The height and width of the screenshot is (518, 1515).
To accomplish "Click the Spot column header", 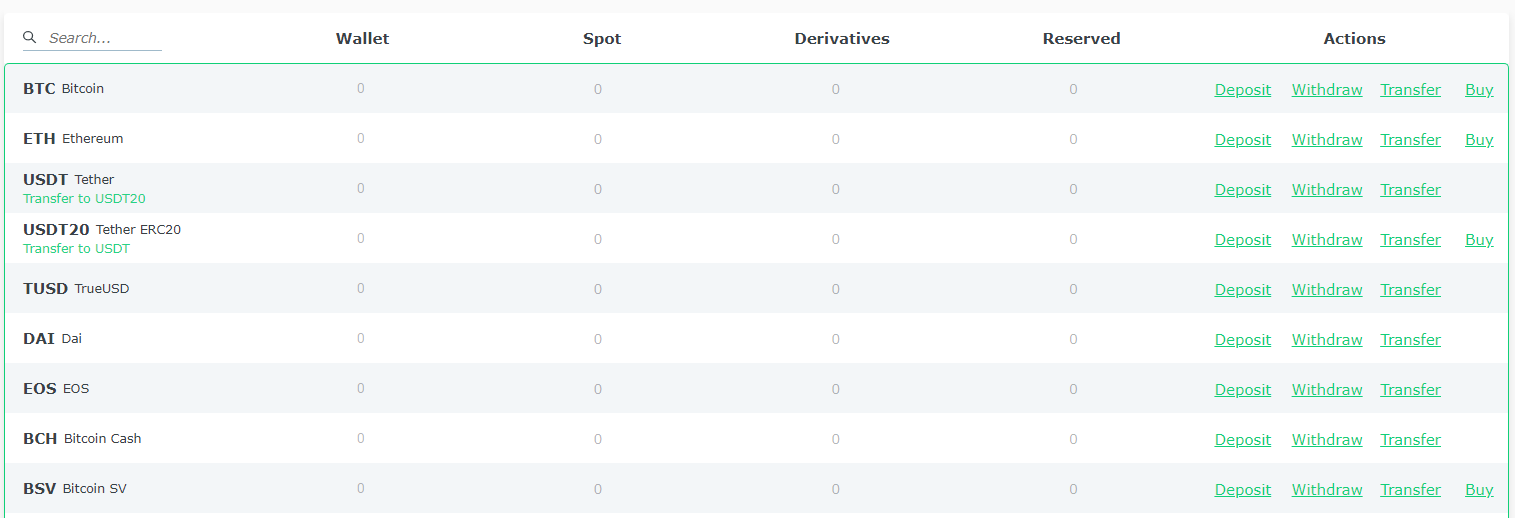I will coord(602,39).
